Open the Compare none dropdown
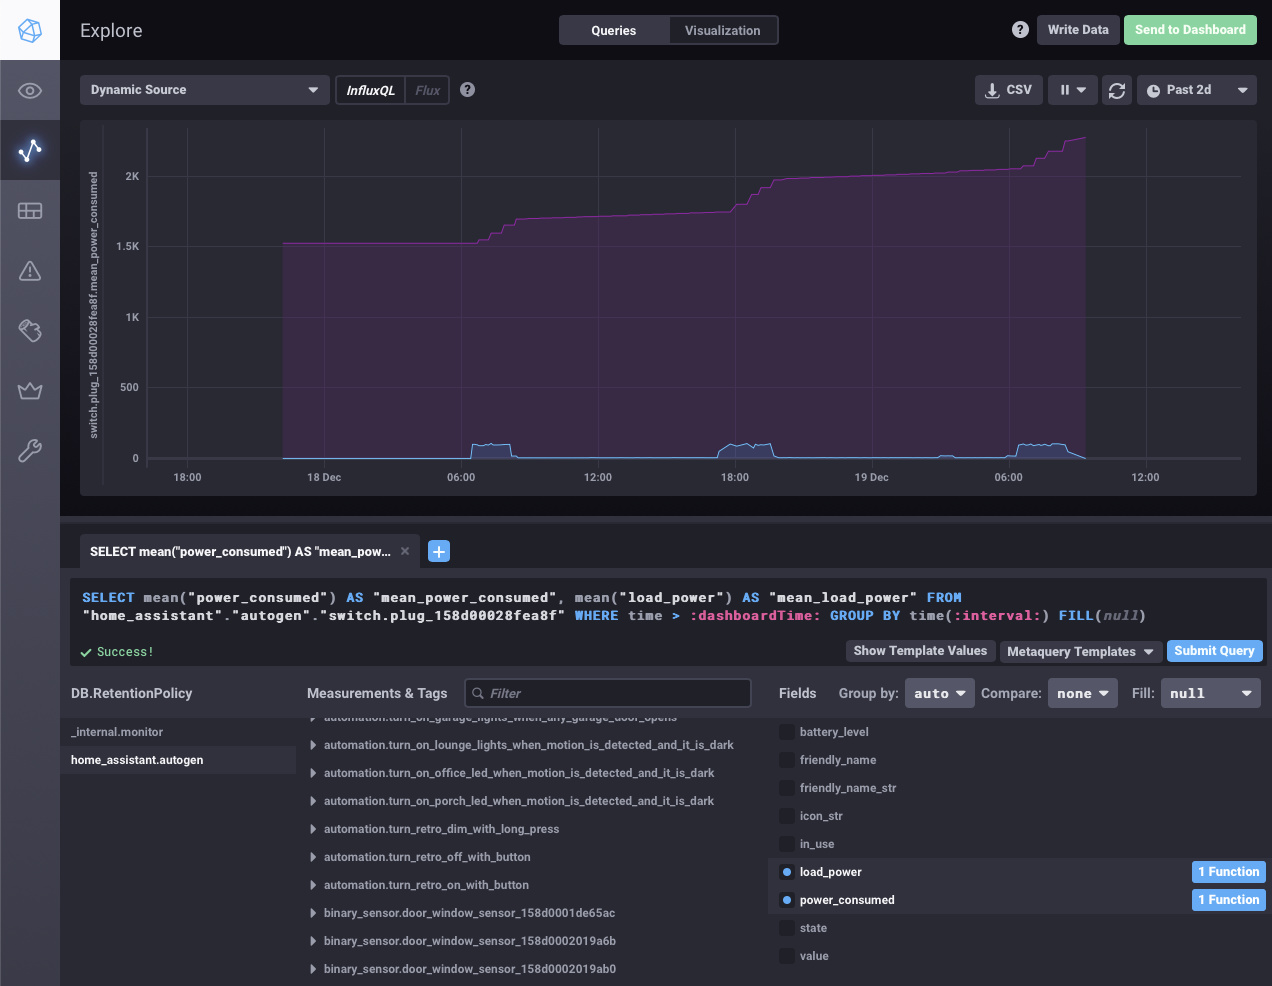The width and height of the screenshot is (1272, 986). click(x=1082, y=693)
